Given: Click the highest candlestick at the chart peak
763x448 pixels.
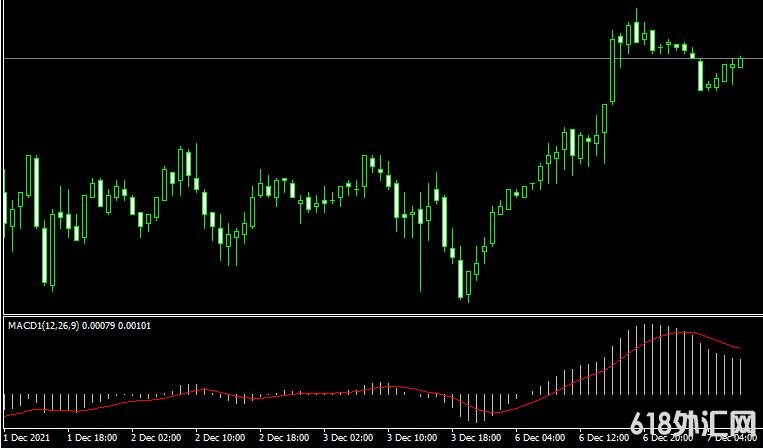Looking at the screenshot, I should click(636, 28).
